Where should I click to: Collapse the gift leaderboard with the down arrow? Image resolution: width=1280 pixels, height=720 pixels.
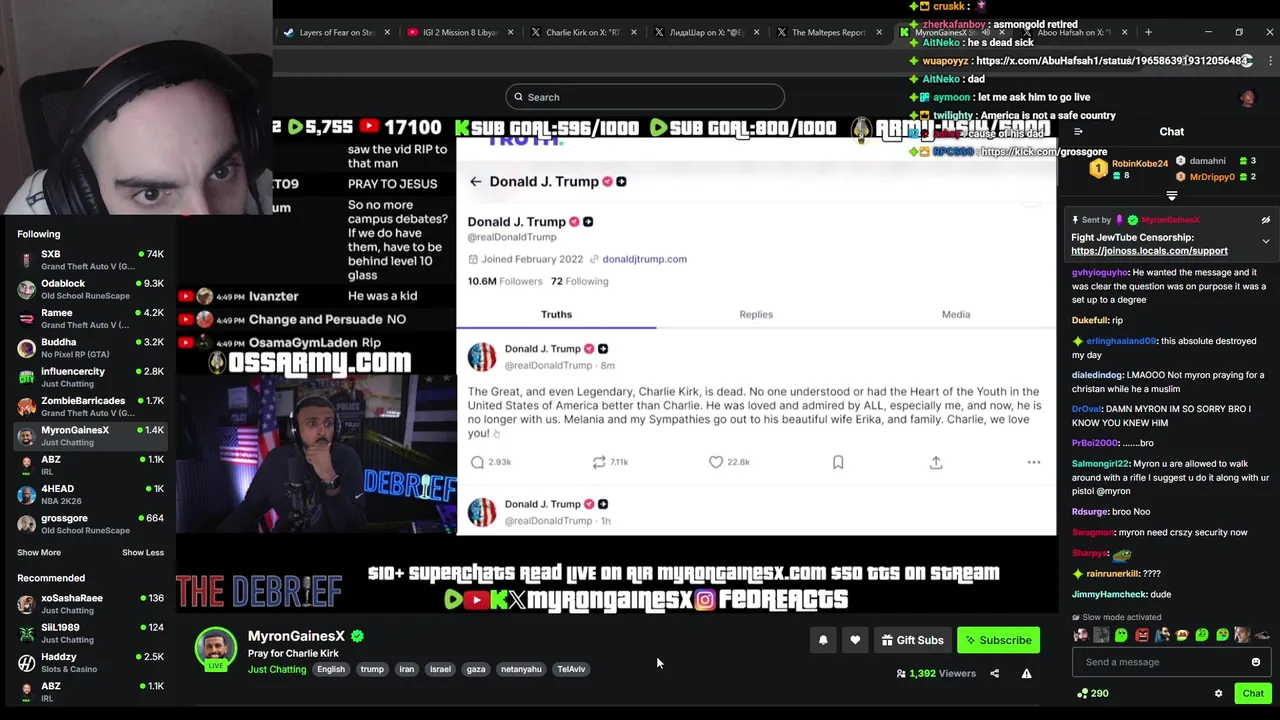click(1172, 196)
